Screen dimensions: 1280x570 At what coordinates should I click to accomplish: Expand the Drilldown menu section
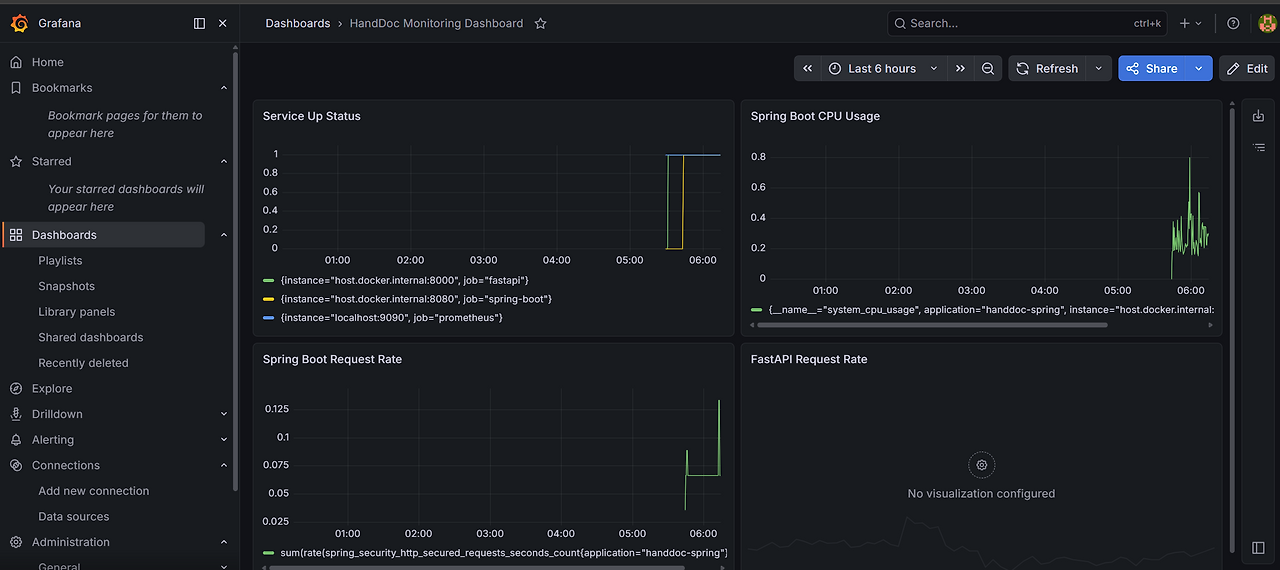click(x=224, y=414)
